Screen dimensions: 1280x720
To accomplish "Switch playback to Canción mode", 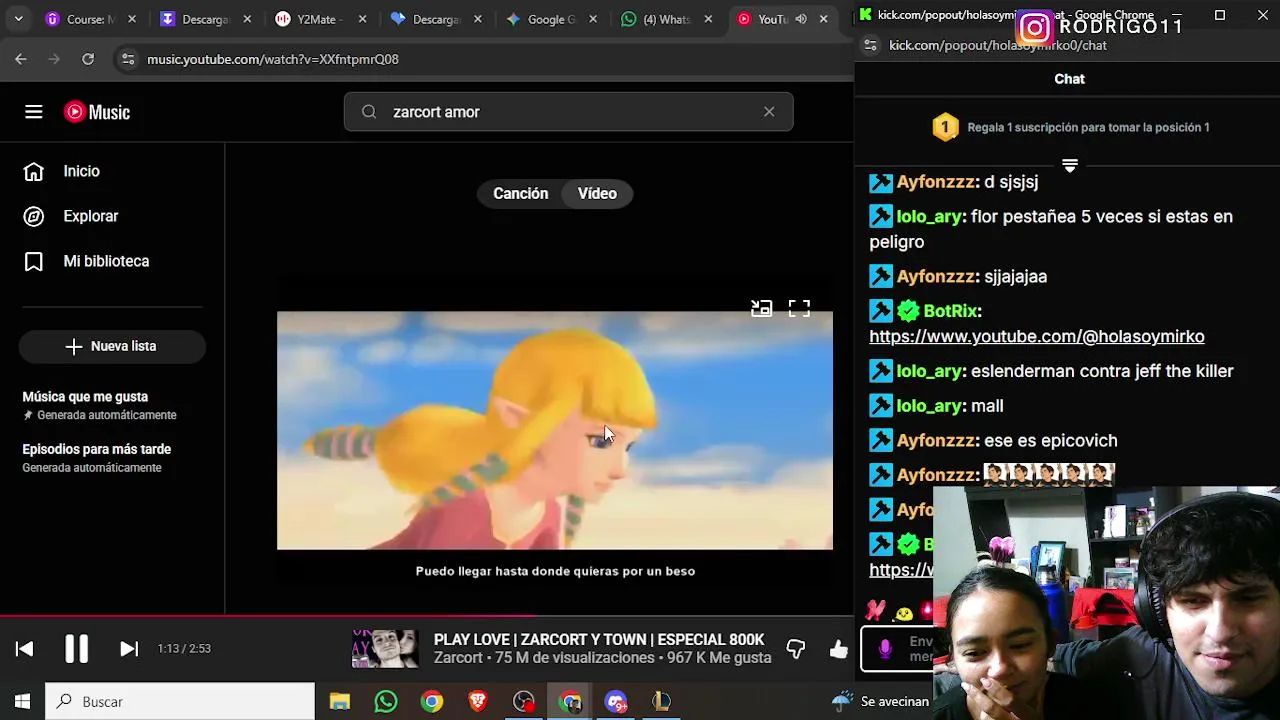I will point(520,193).
